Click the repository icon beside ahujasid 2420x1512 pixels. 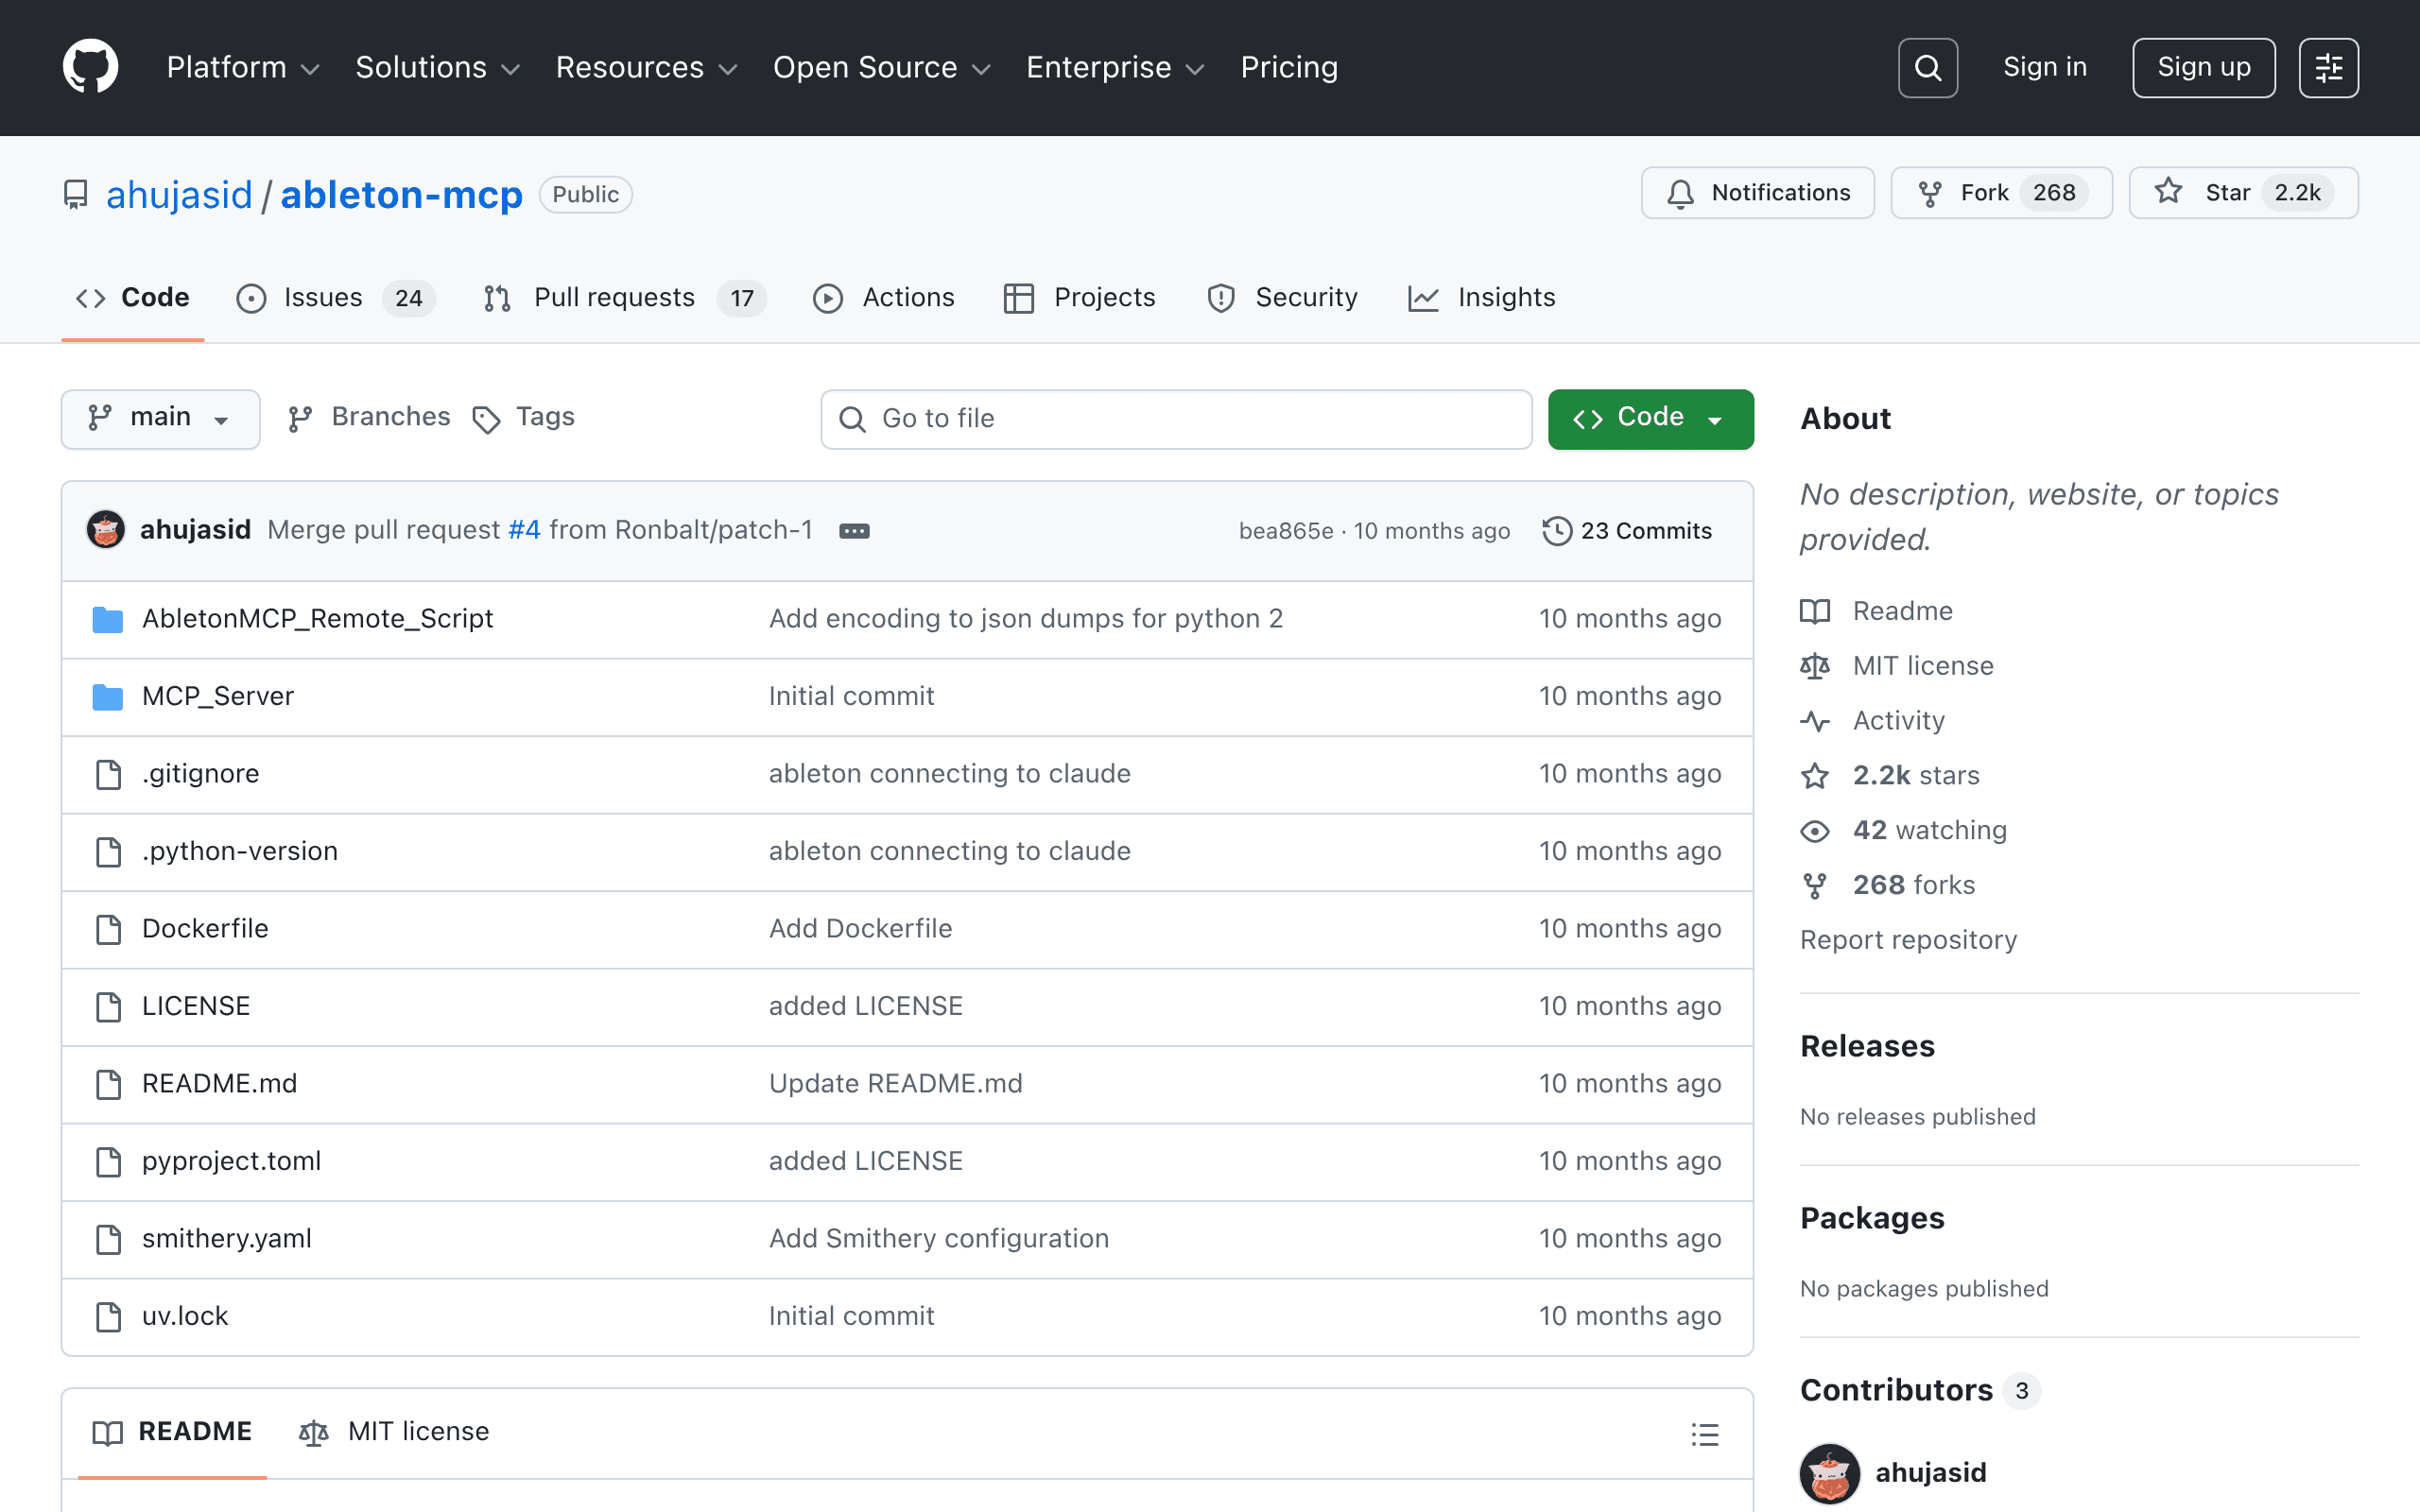76,194
